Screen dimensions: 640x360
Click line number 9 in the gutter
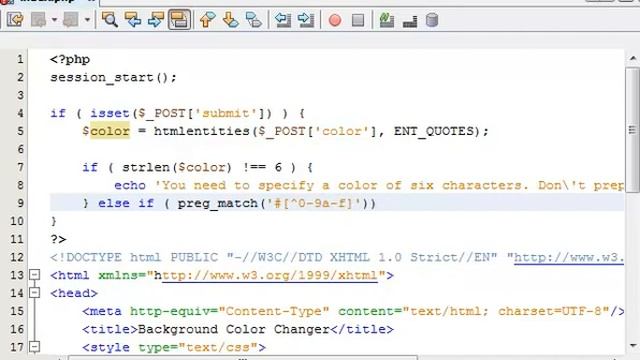(20, 203)
